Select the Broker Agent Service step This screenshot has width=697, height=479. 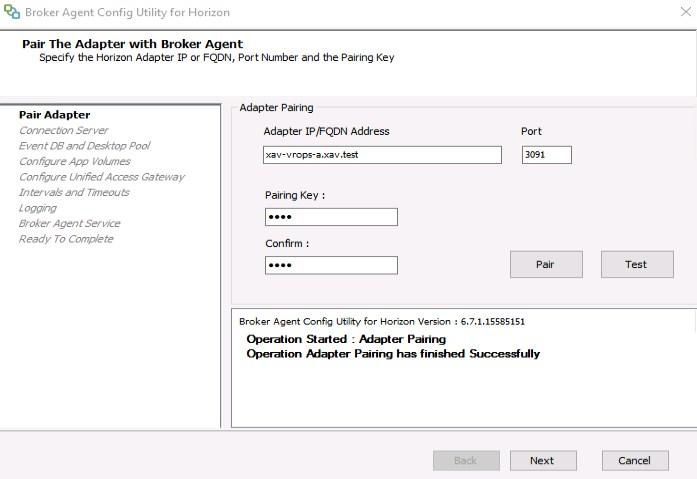coord(70,224)
